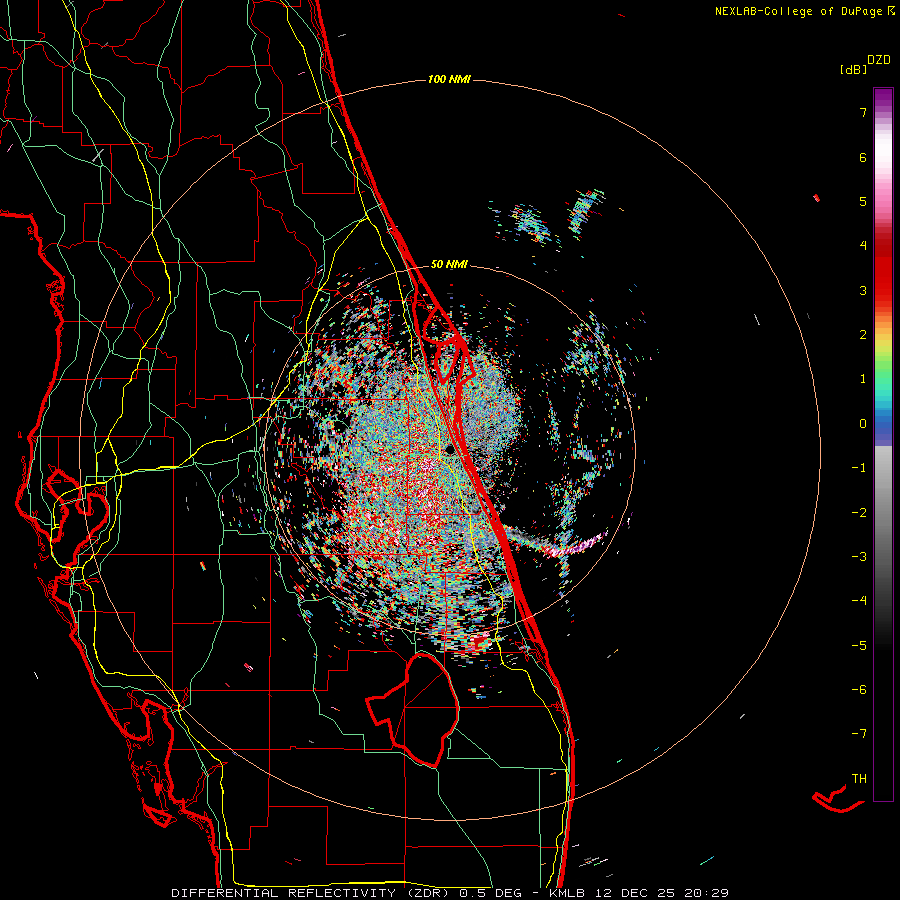Click the 100 NMI range ring label
The image size is (900, 900).
pyautogui.click(x=449, y=79)
